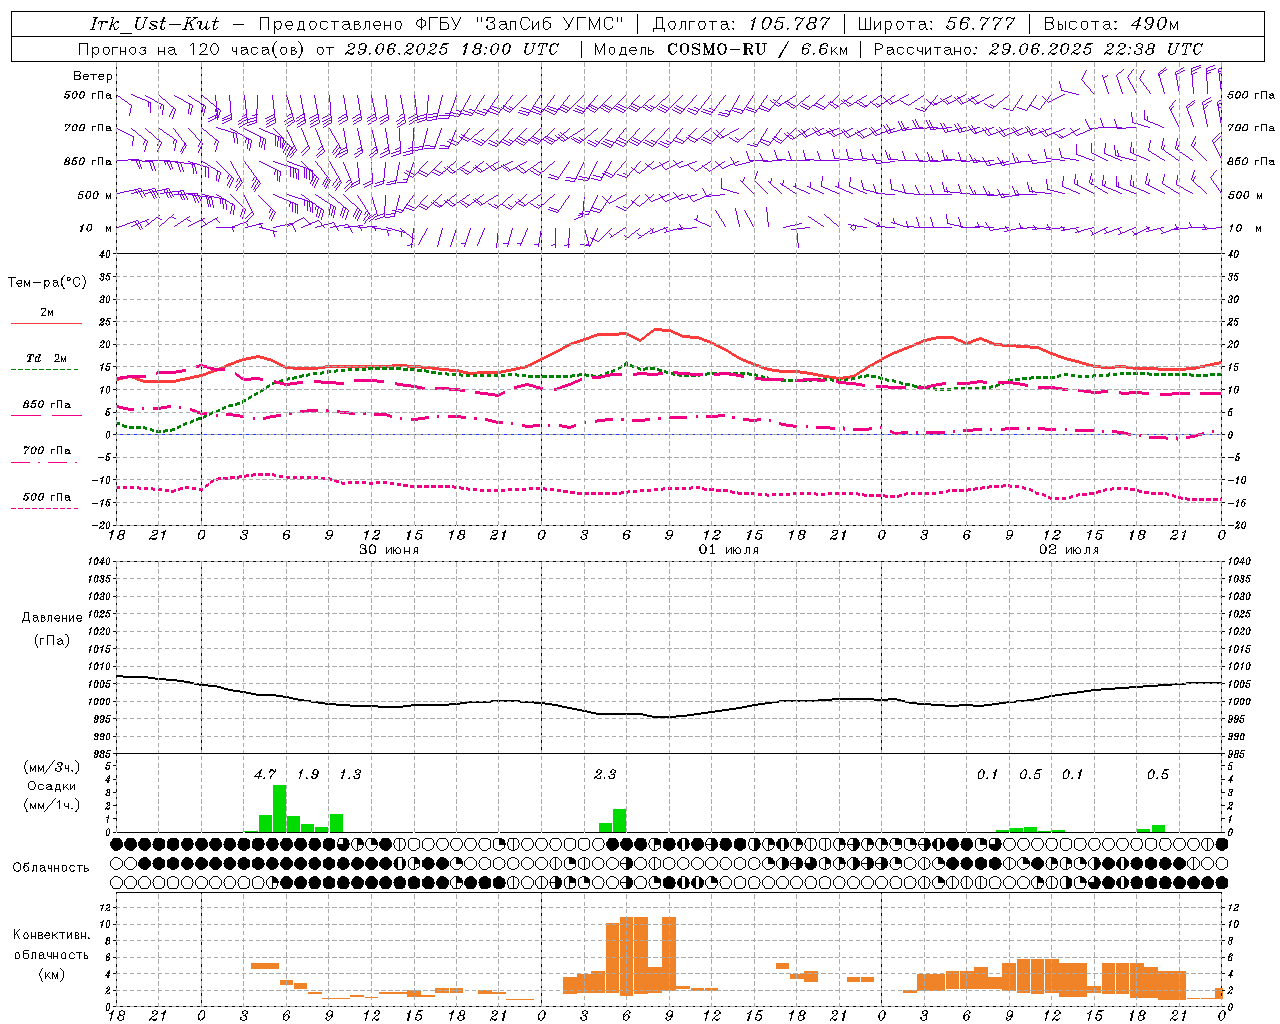Image resolution: width=1280 pixels, height=1024 pixels.
Task: Click the Тем-ра(°C) axis title
Action: [47, 283]
